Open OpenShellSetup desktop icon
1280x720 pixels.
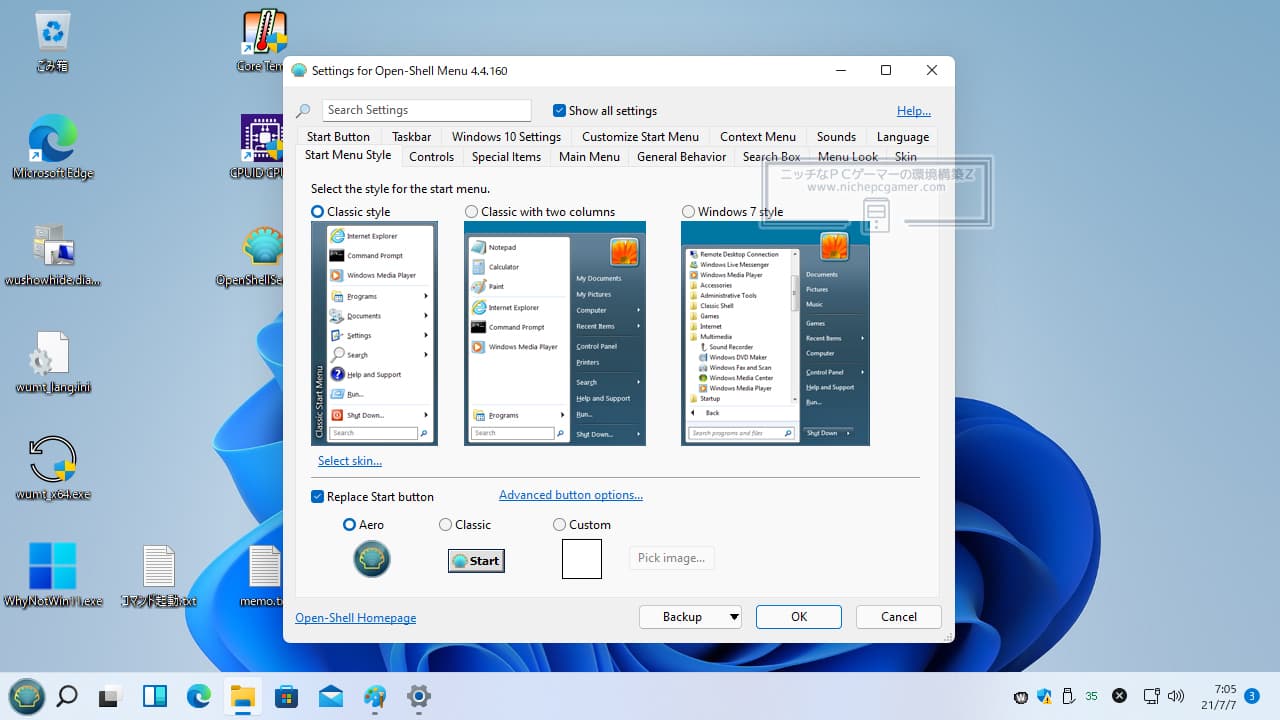coord(264,254)
